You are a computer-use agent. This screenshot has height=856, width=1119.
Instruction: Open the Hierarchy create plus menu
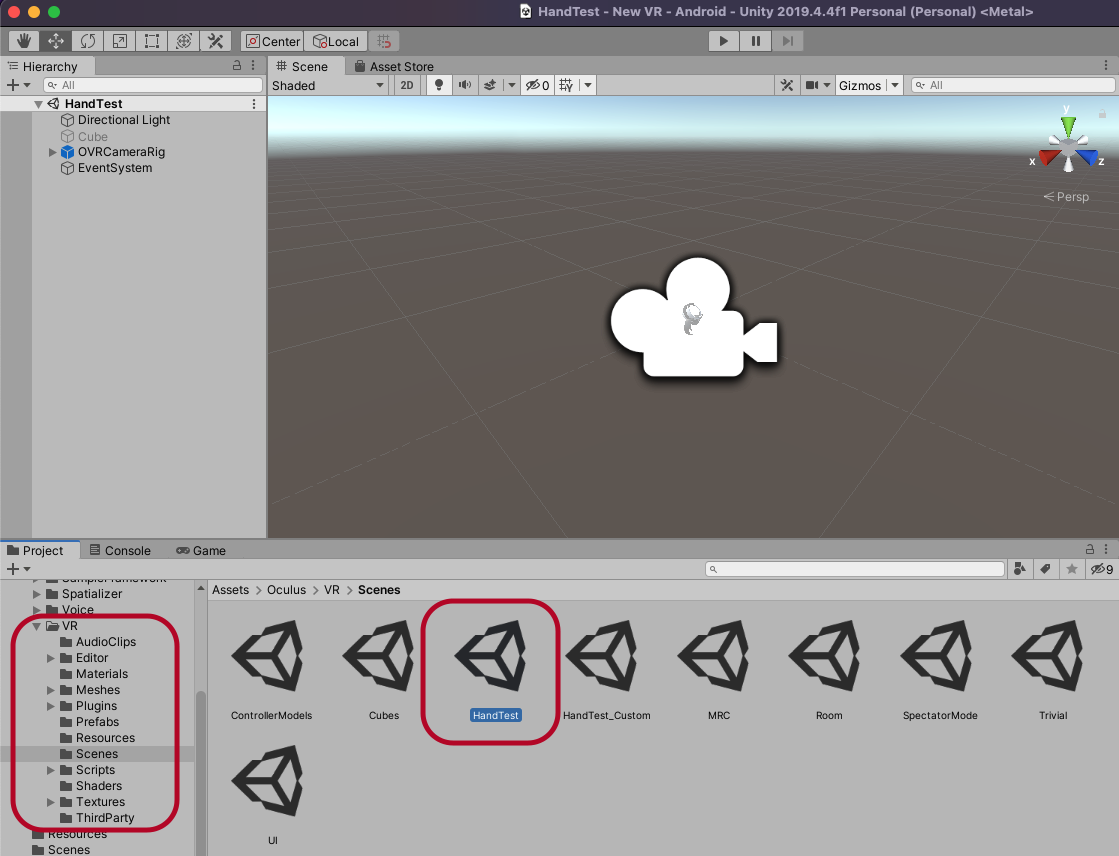18,86
